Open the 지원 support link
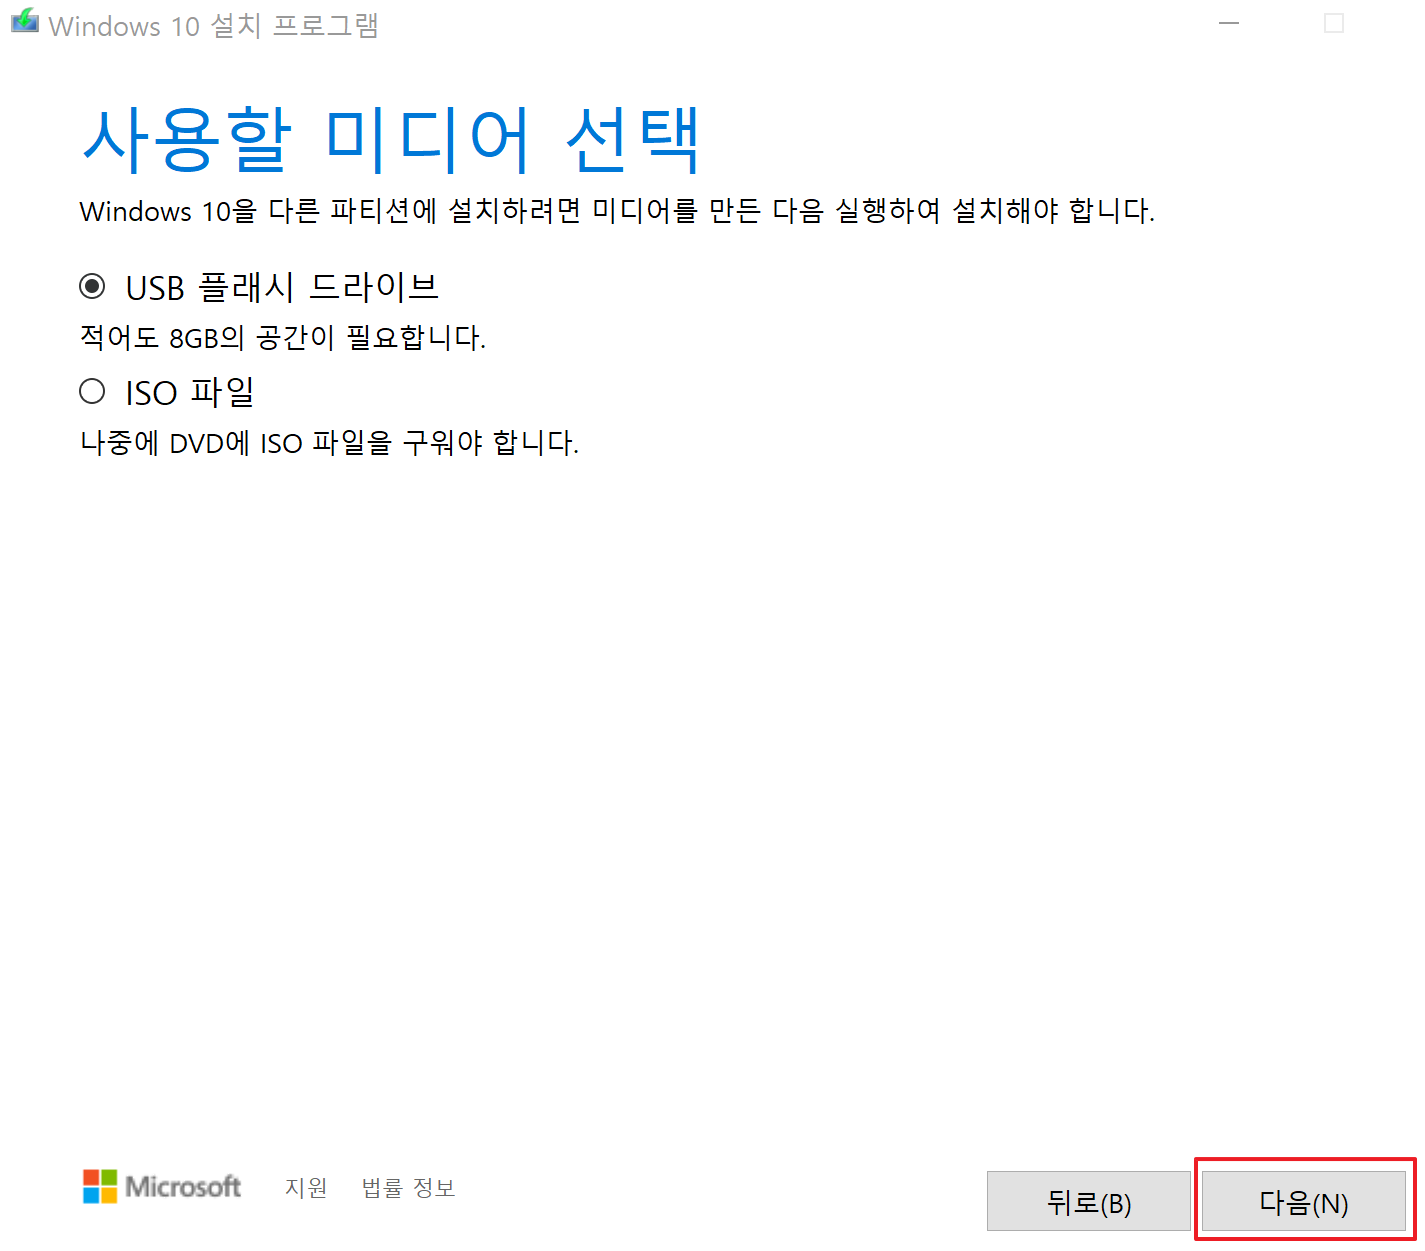 306,1188
